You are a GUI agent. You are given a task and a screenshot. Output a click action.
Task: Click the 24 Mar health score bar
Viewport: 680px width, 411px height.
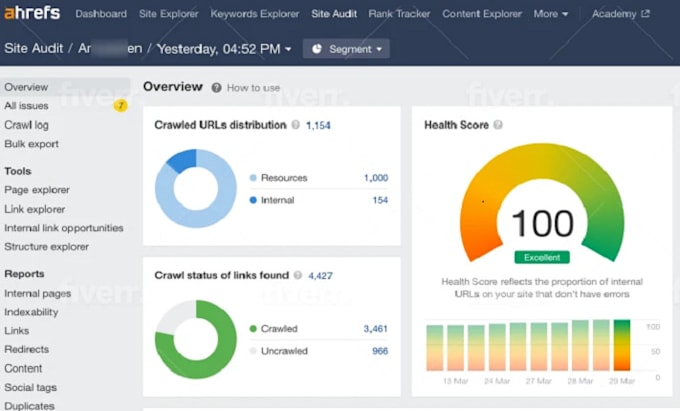pyautogui.click(x=497, y=347)
